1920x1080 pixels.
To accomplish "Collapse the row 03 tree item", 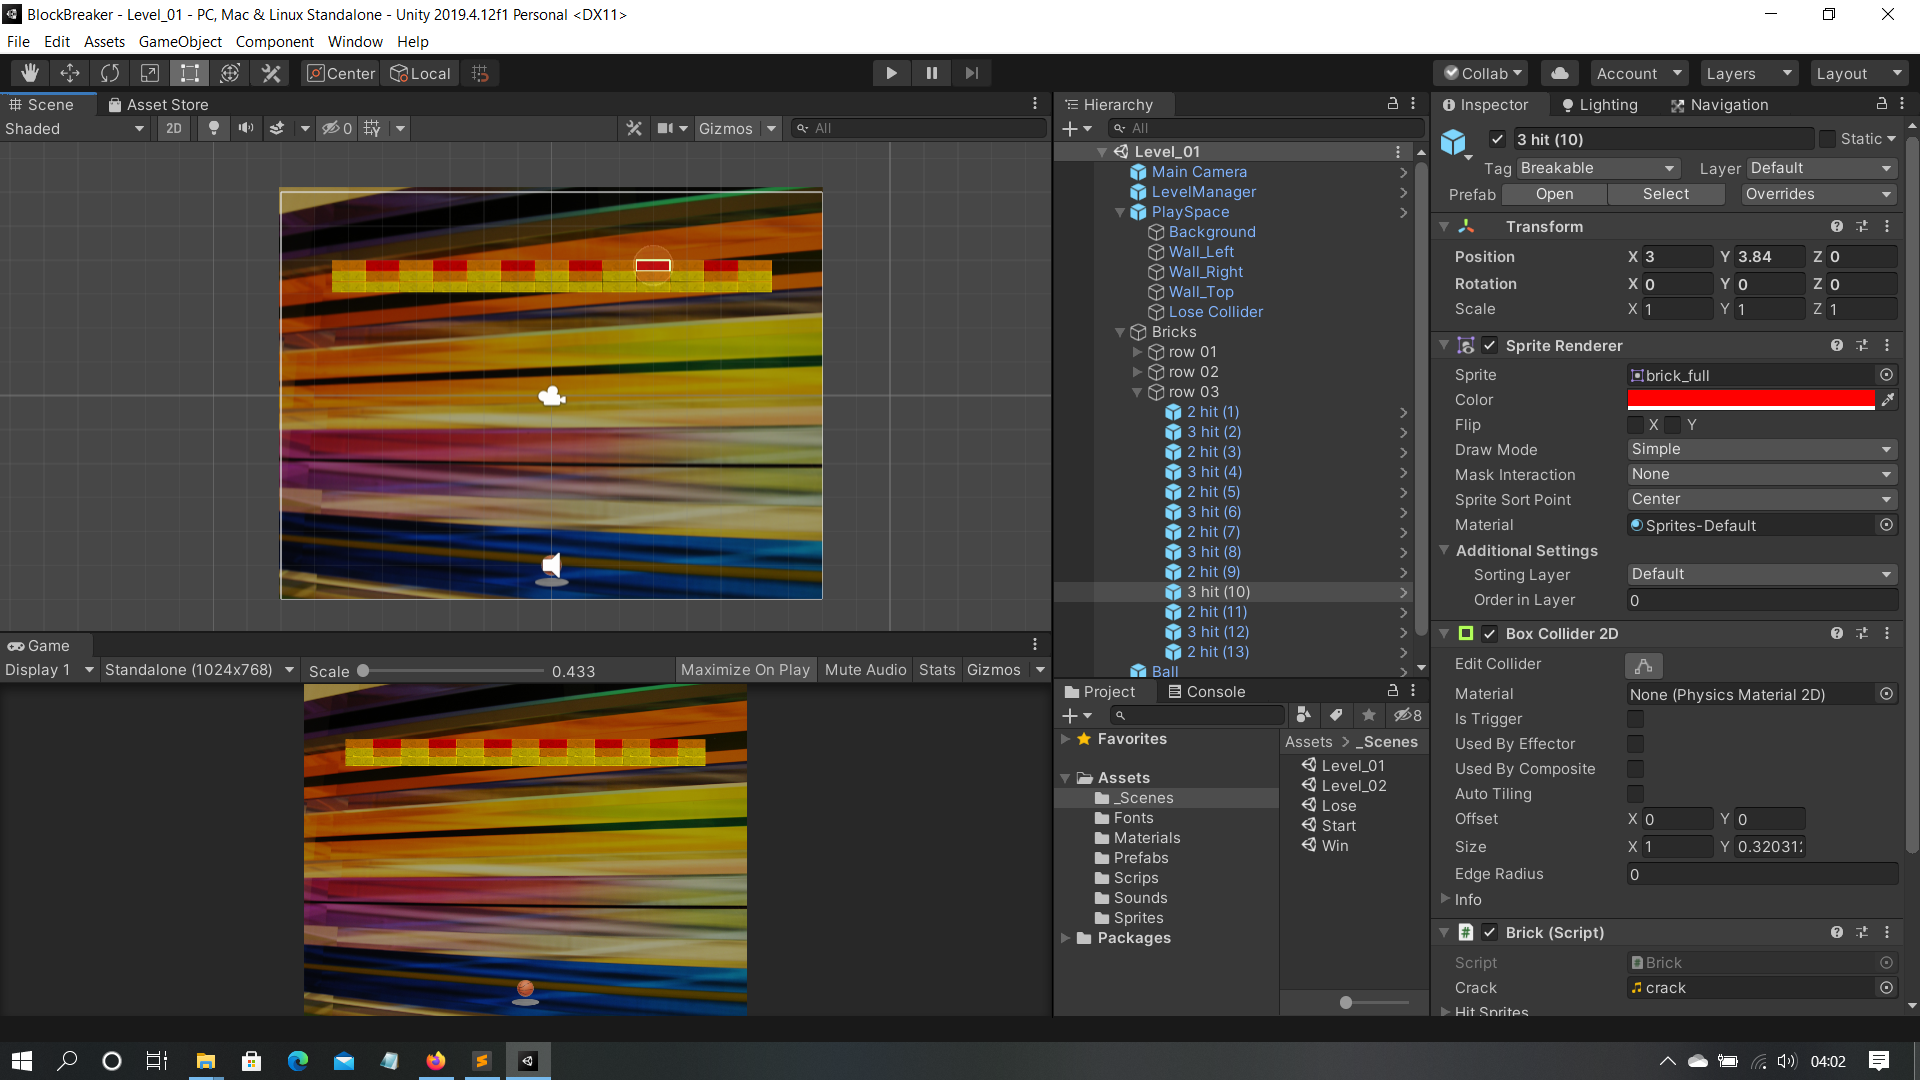I will (x=1137, y=392).
